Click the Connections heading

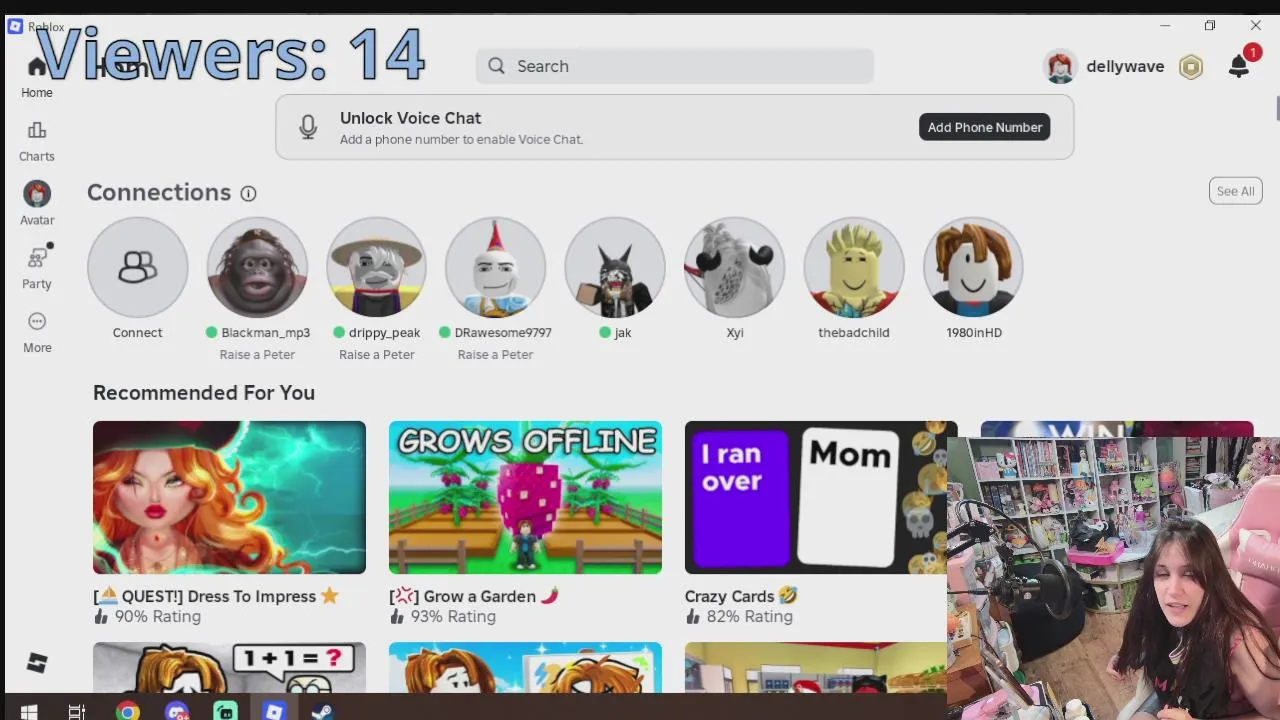click(x=159, y=192)
